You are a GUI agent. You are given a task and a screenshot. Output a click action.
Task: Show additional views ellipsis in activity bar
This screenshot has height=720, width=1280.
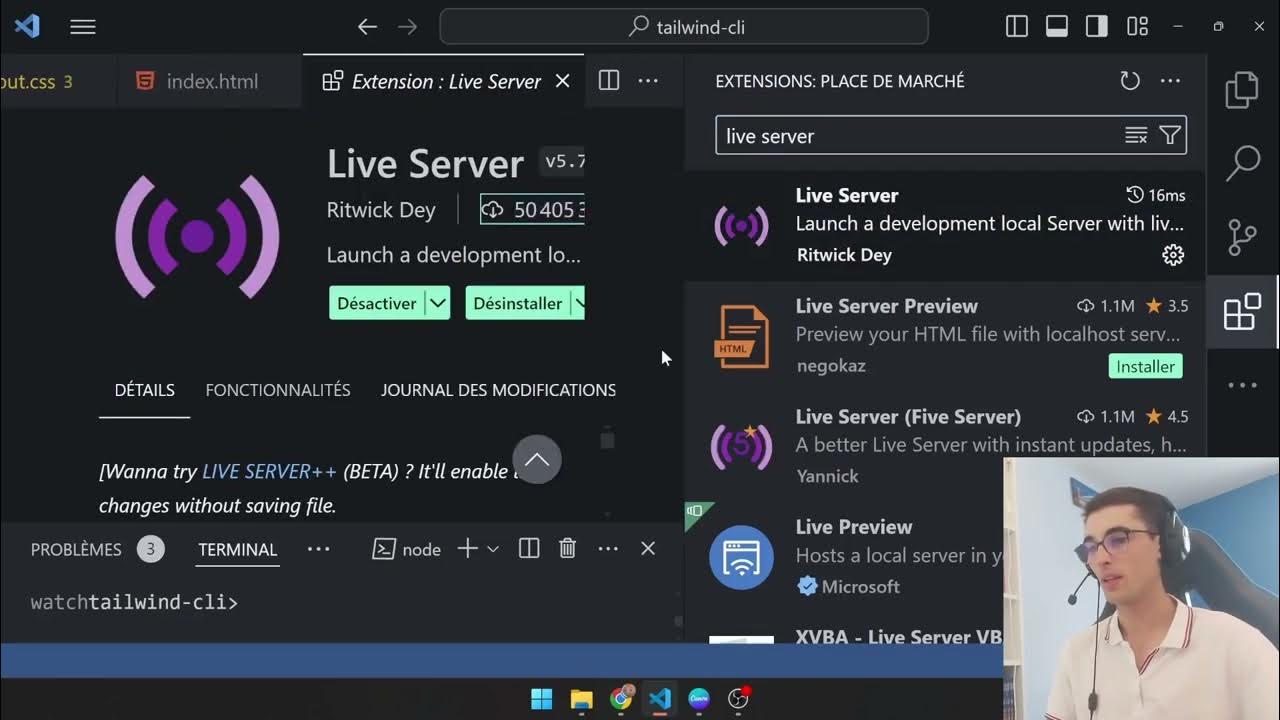click(x=1242, y=385)
